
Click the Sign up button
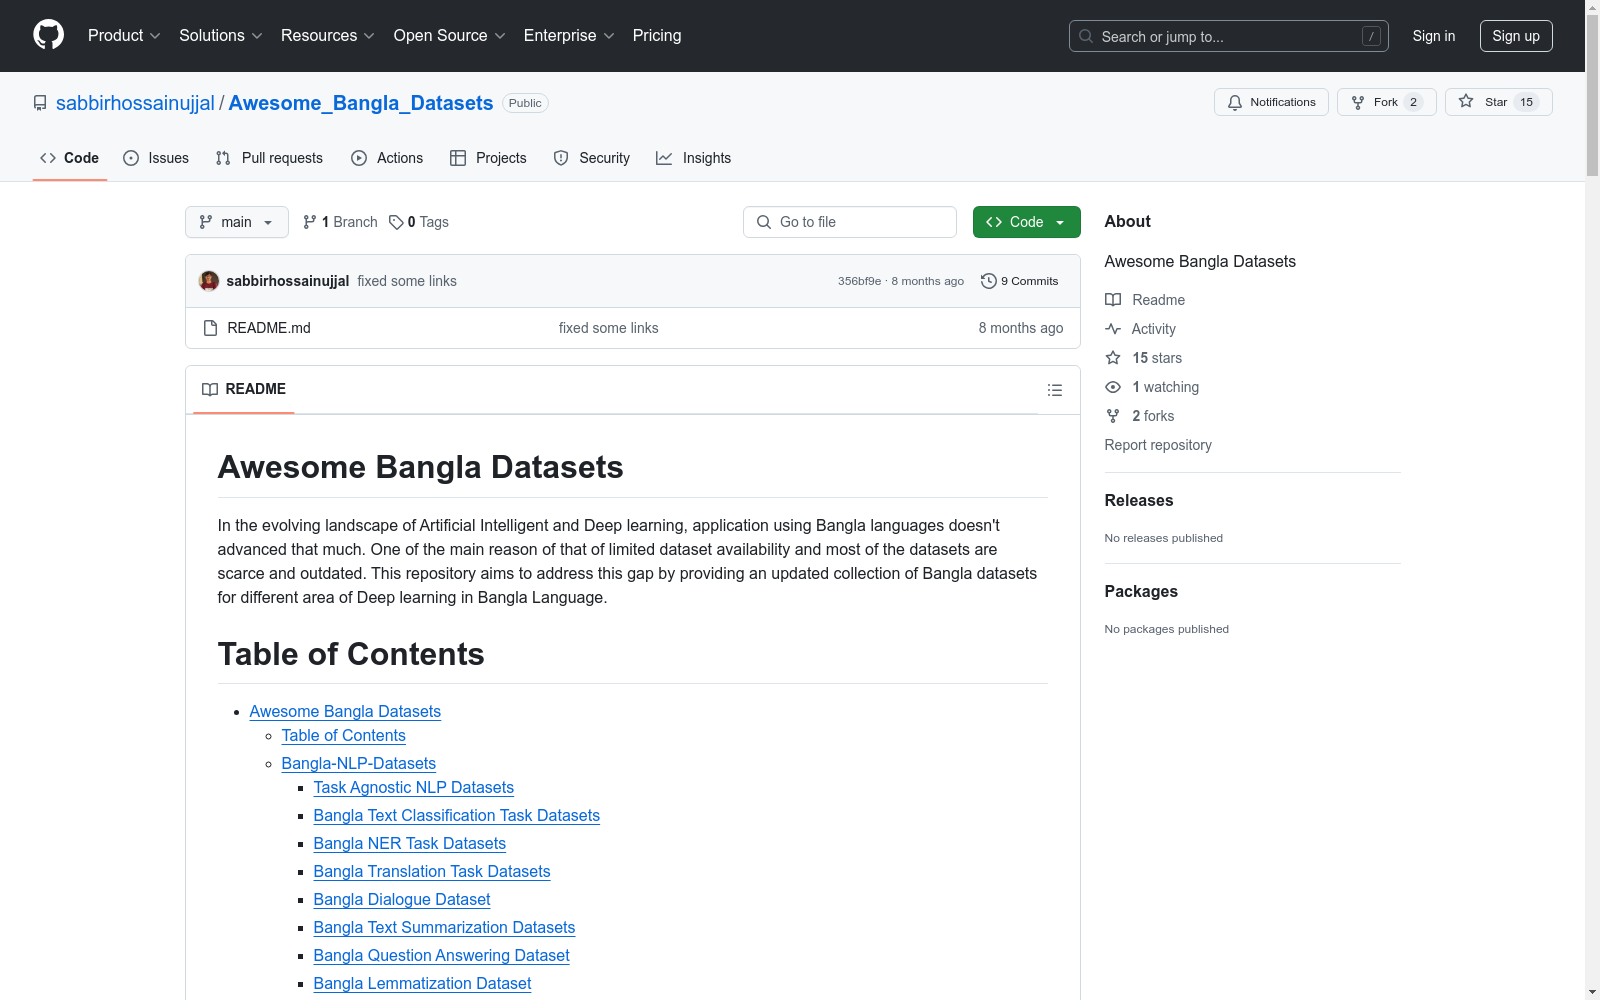coord(1516,36)
